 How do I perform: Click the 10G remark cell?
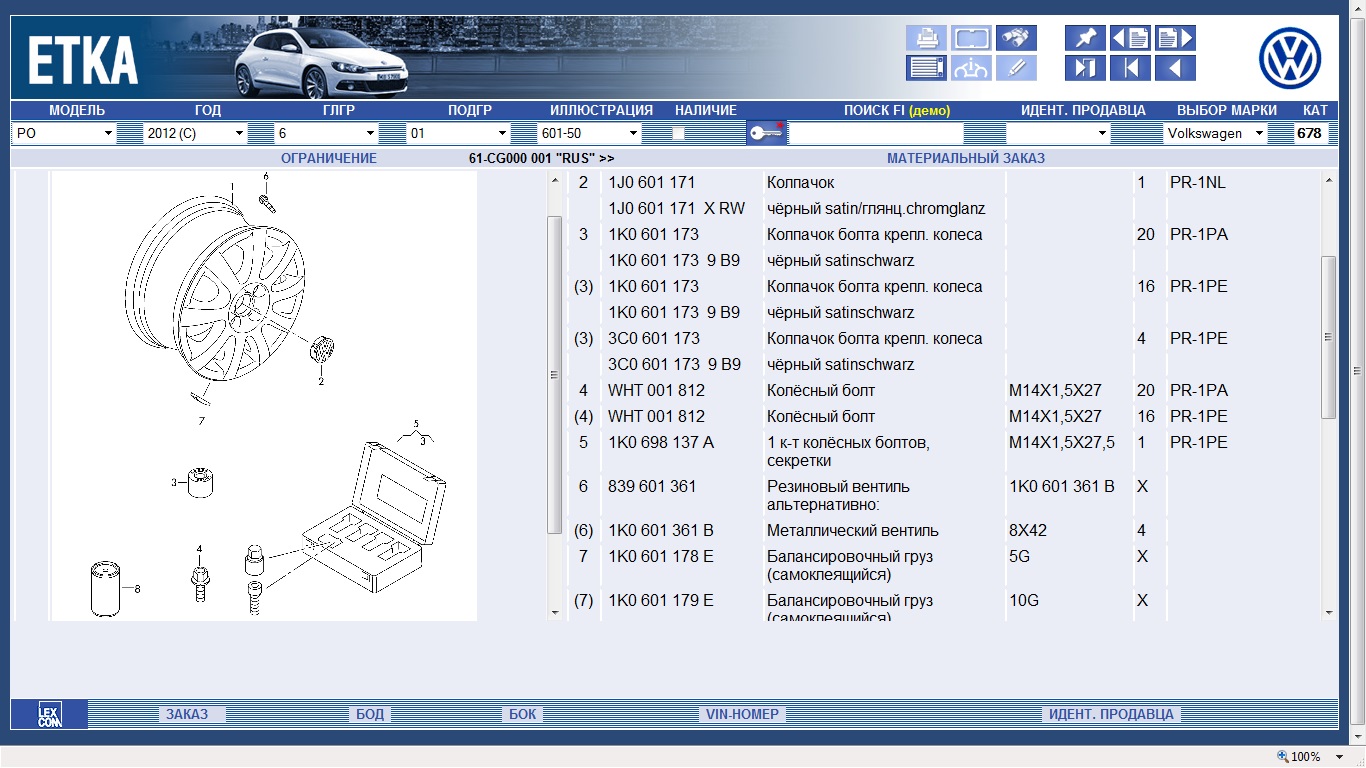pyautogui.click(x=1023, y=600)
